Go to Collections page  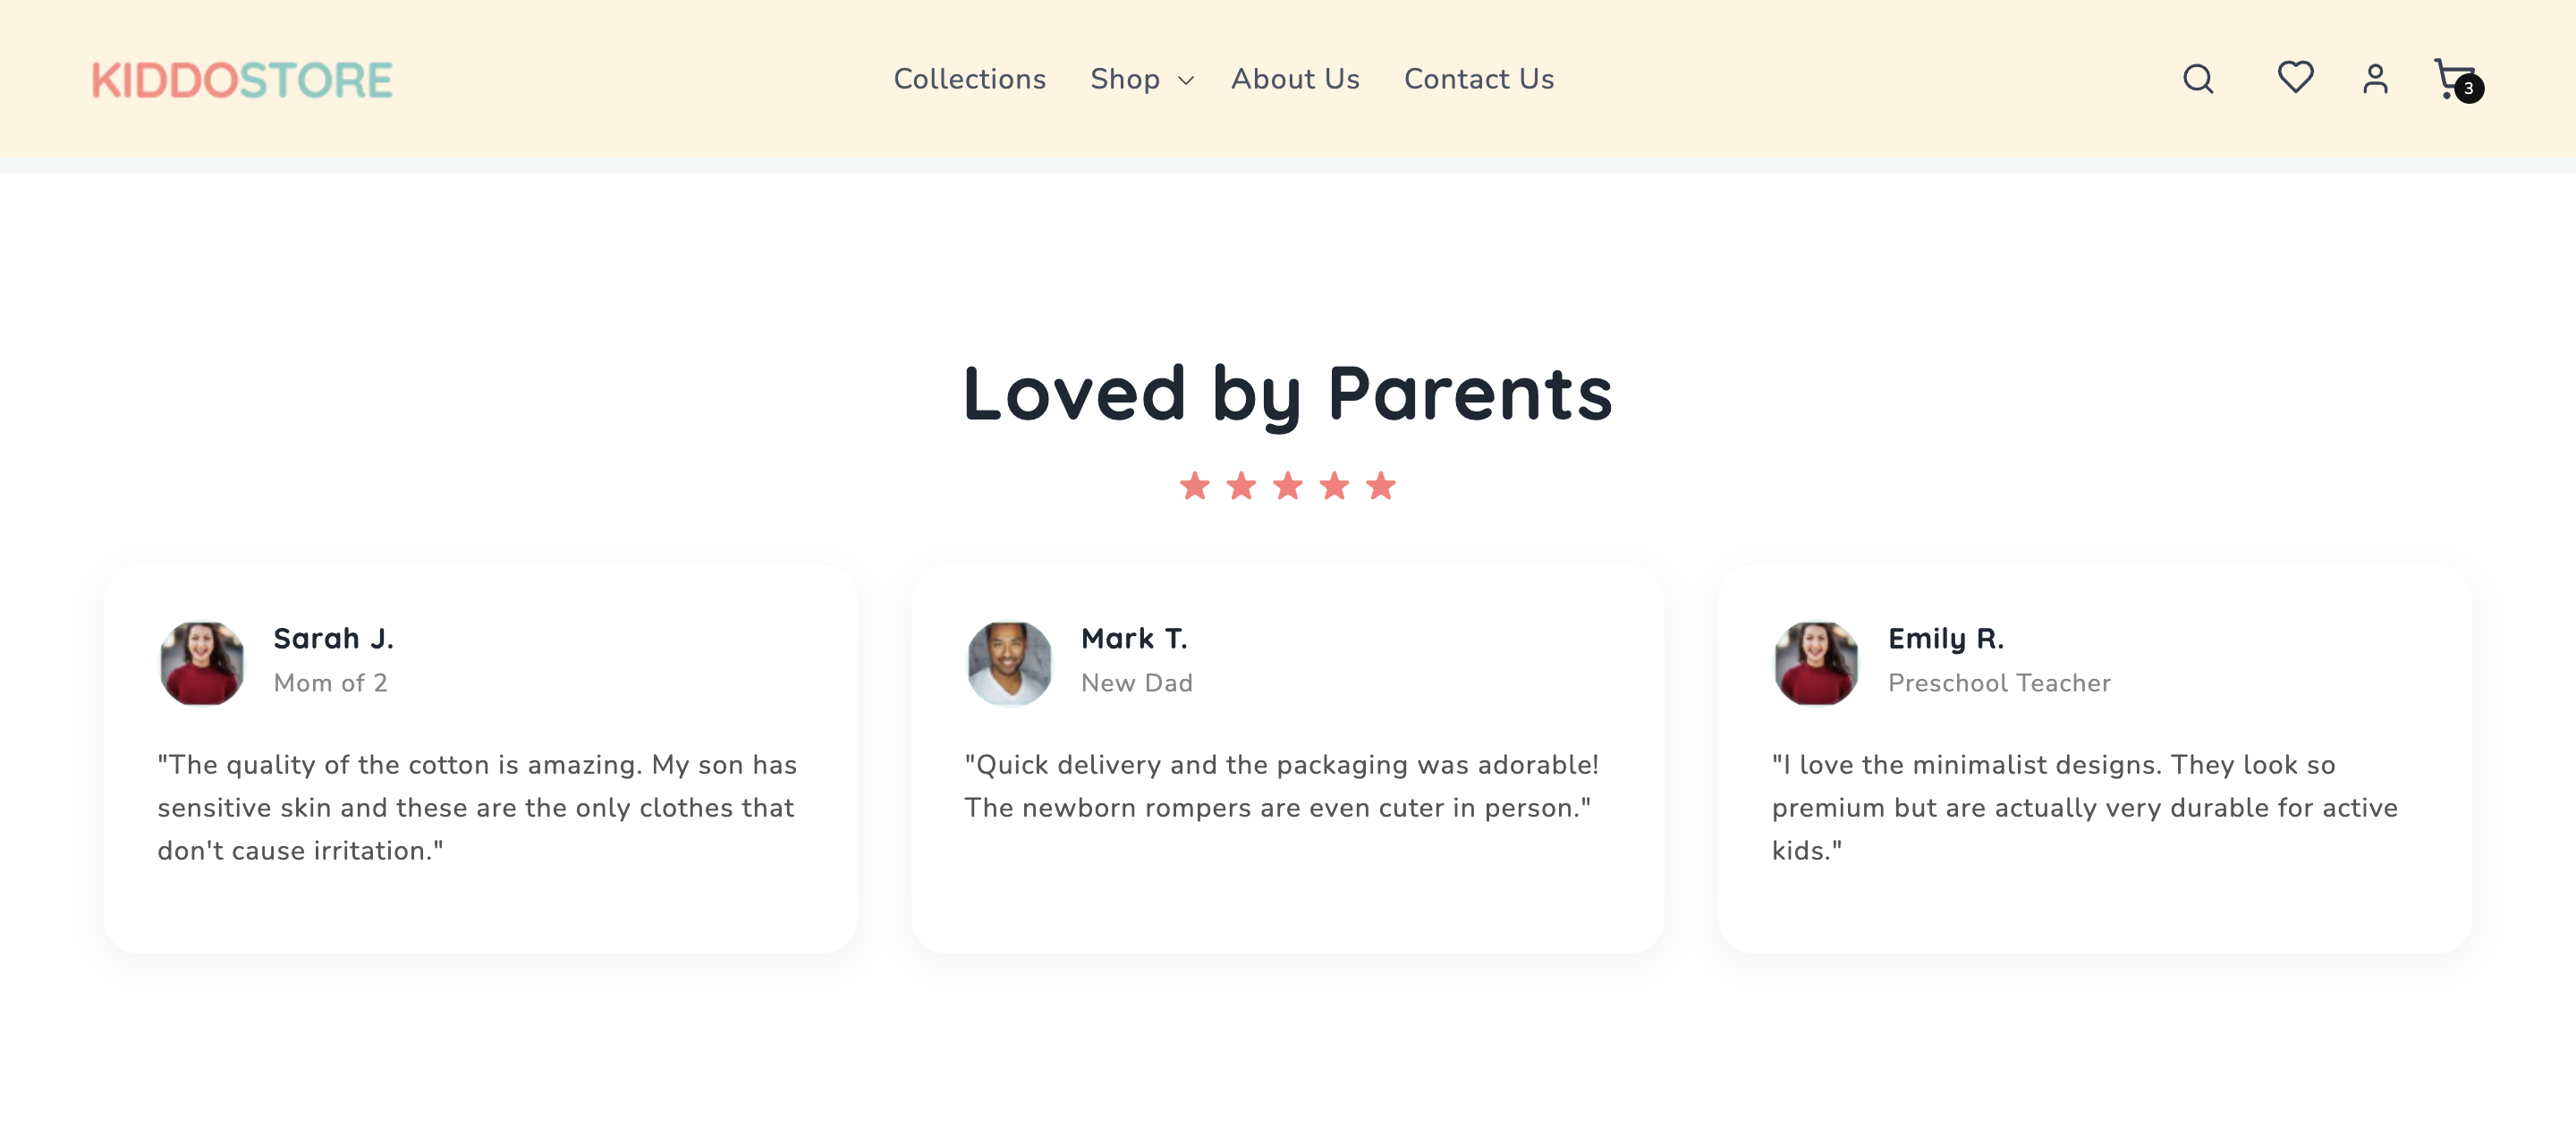[x=969, y=79]
